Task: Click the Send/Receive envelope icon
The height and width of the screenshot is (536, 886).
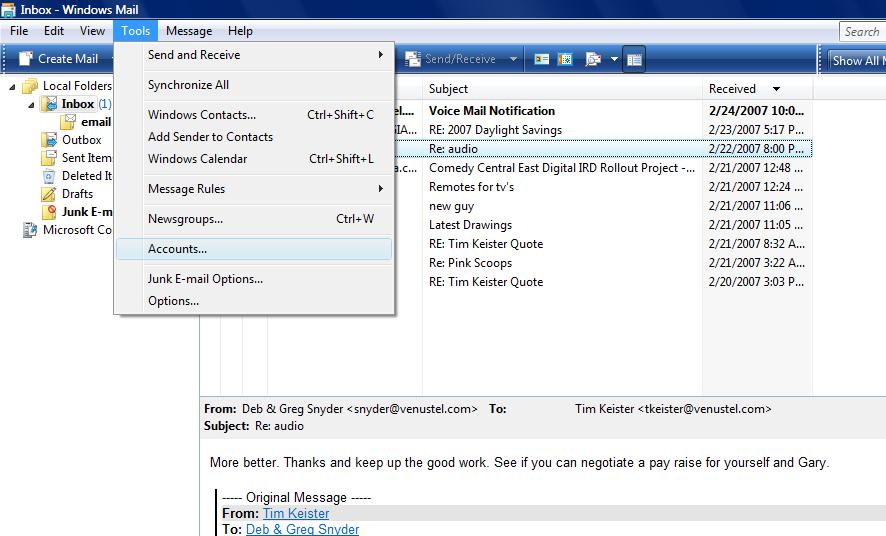Action: point(413,59)
